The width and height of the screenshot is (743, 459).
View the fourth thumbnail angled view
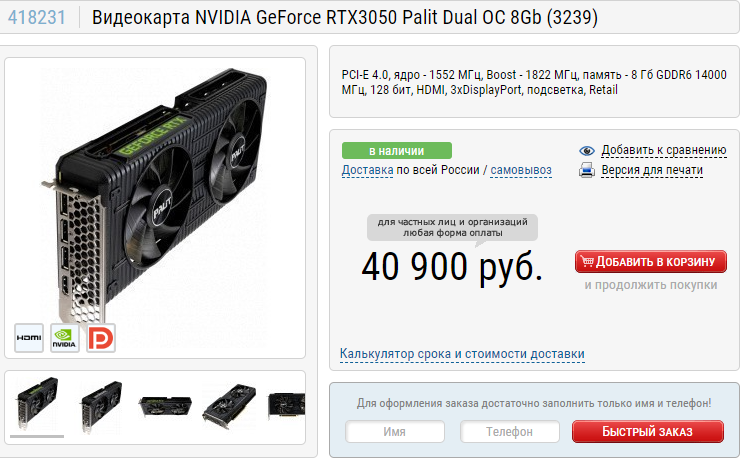click(x=229, y=406)
